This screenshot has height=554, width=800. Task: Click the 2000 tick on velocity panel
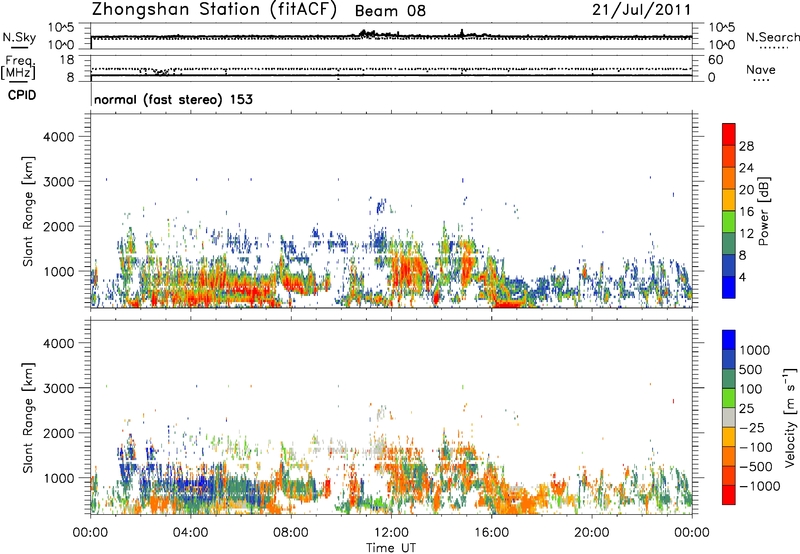point(59,433)
